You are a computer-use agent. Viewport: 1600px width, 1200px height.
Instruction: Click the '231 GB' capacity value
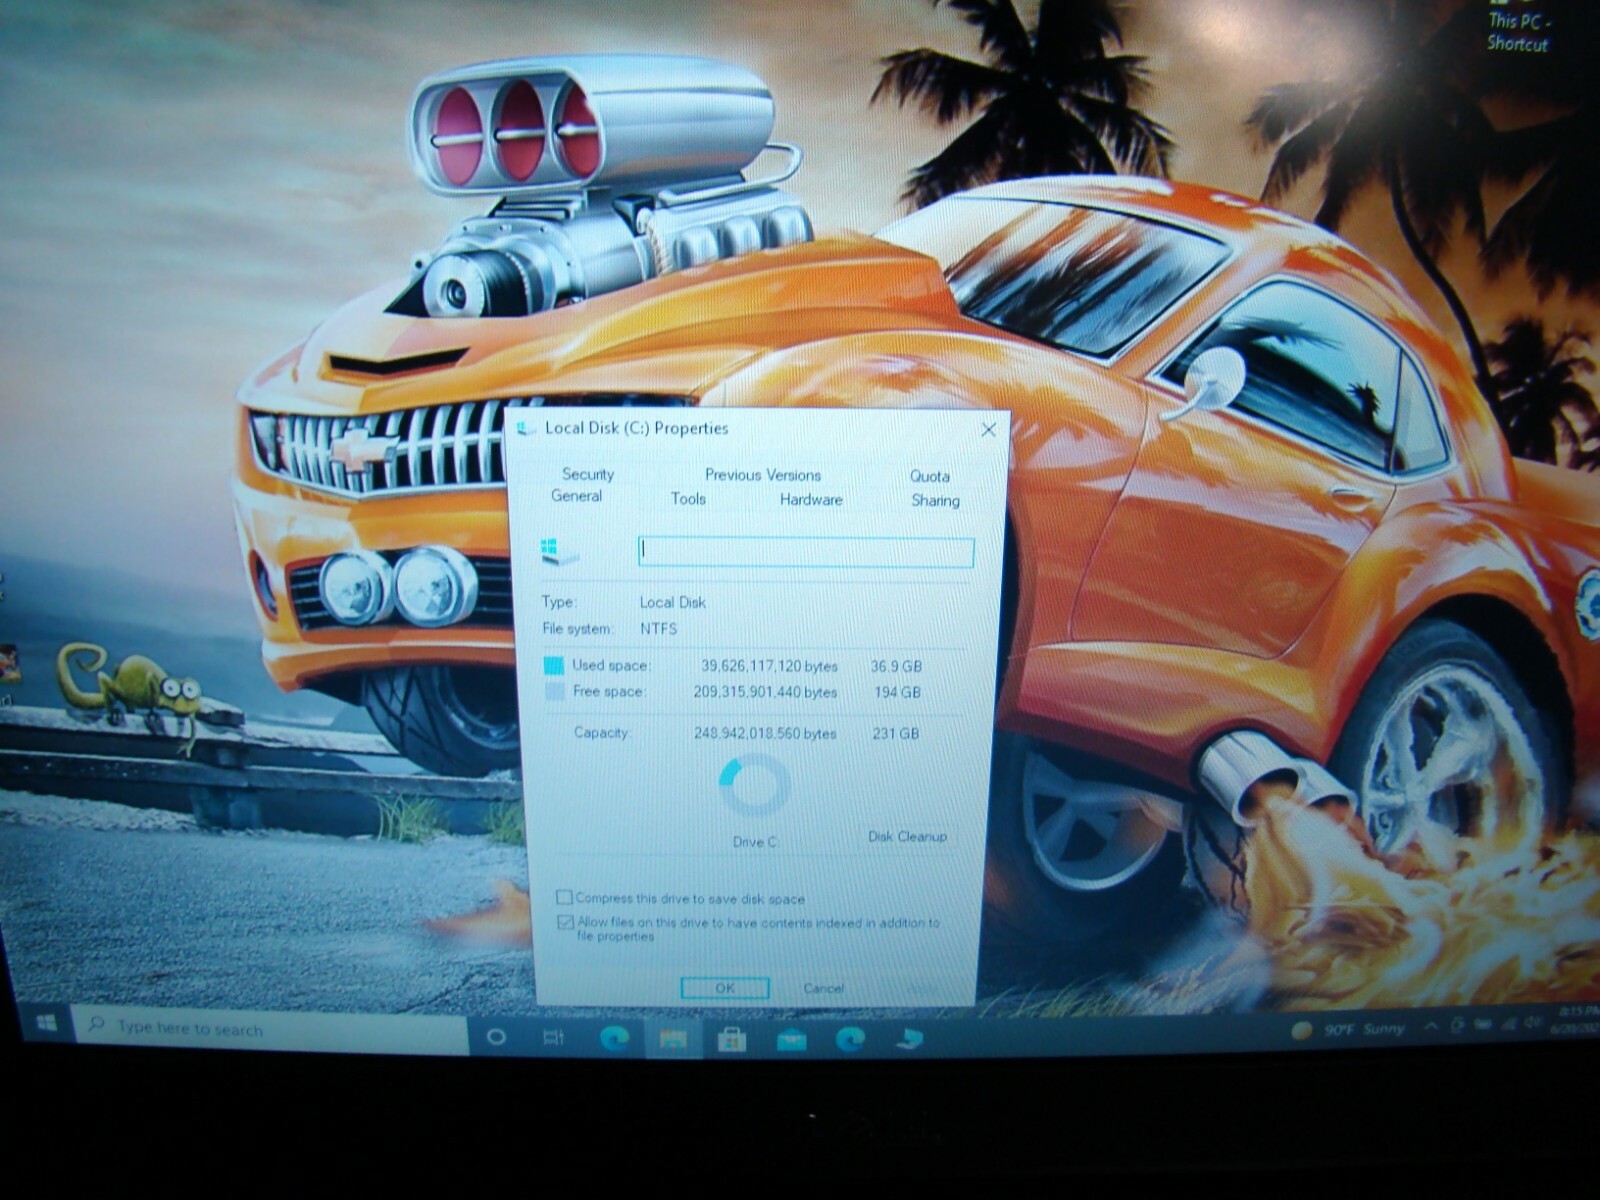895,734
